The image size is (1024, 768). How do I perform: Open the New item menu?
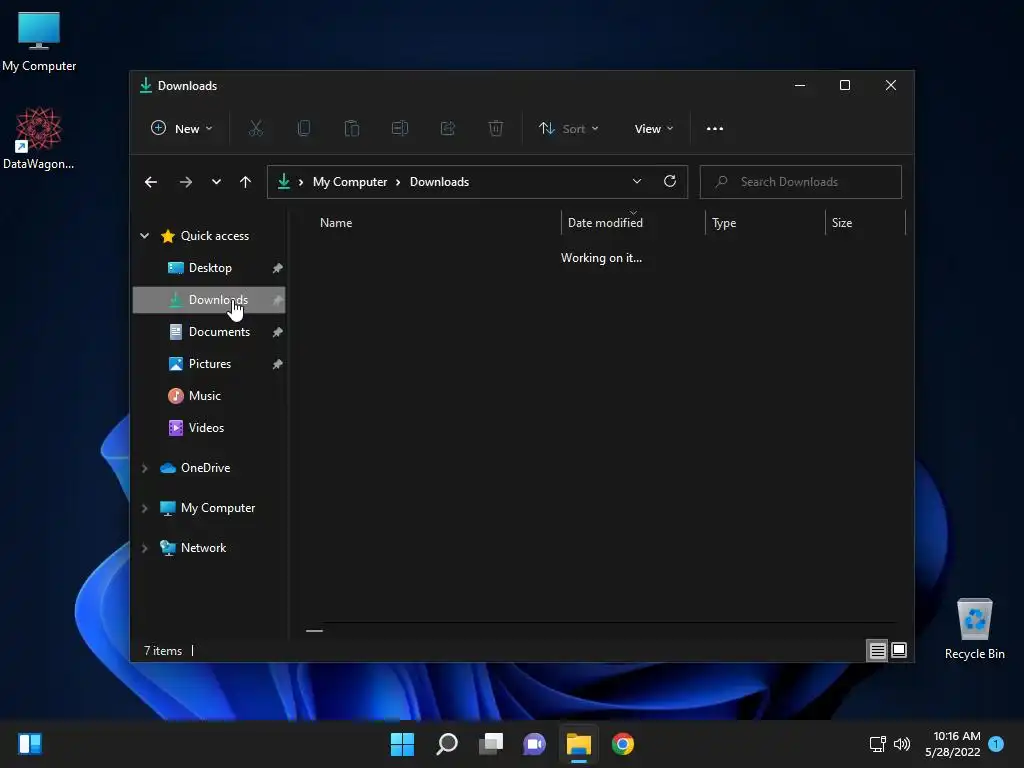(182, 129)
